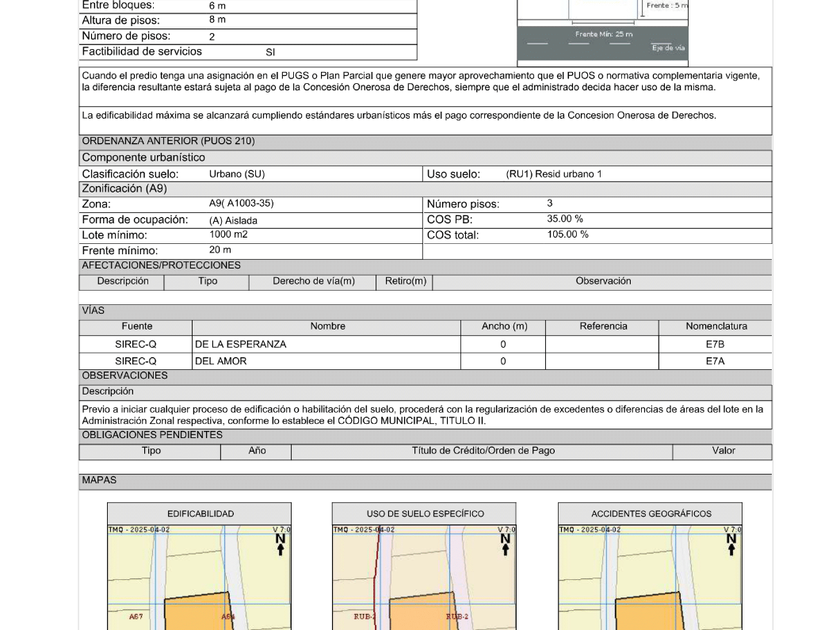Click the 'DE LA ESPERANZA' street name cell
Screen dimensions: 840x630
point(241,344)
